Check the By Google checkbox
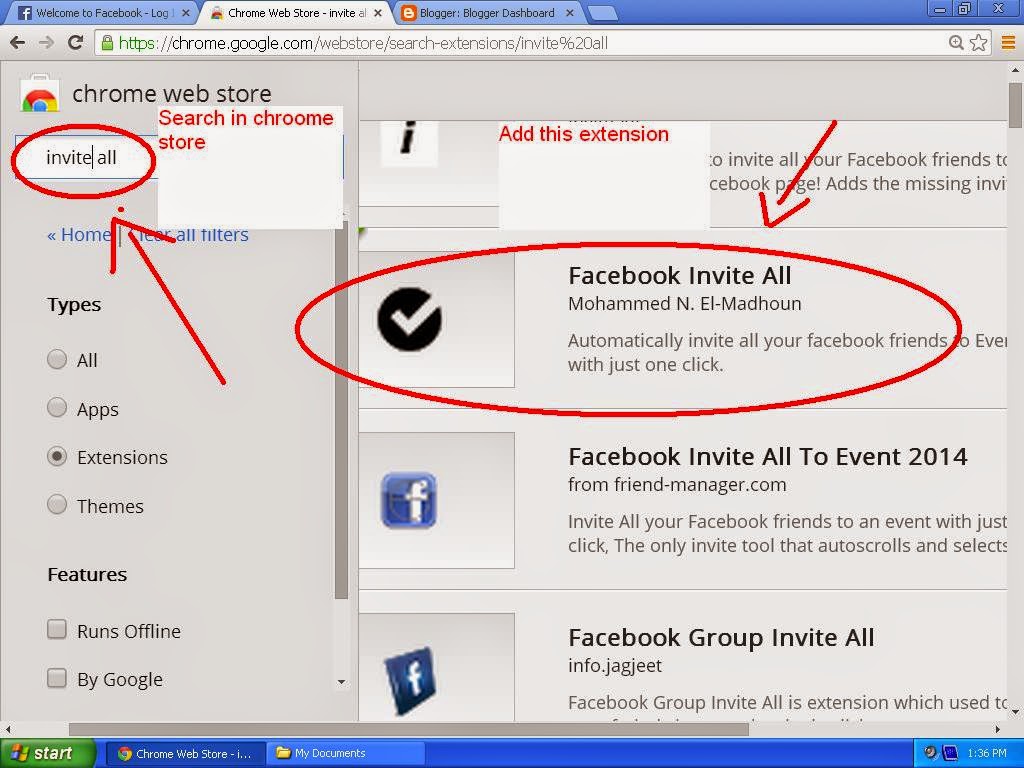 coord(57,678)
